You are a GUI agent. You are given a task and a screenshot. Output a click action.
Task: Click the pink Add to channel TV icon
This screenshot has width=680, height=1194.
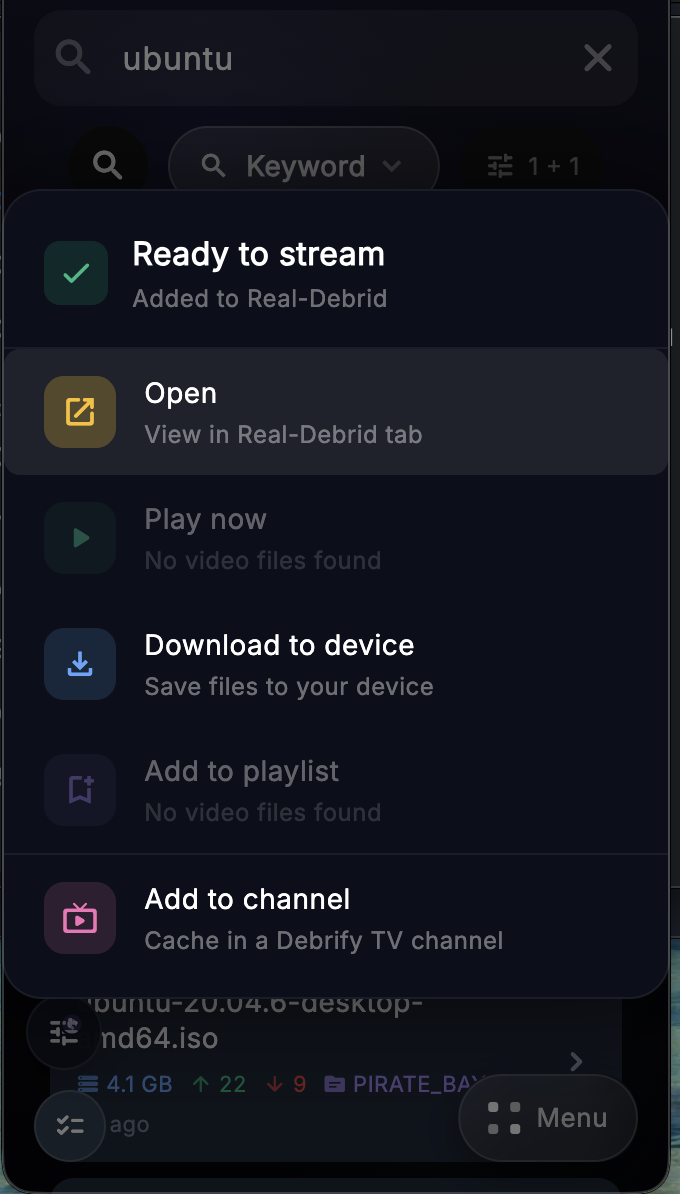(79, 917)
